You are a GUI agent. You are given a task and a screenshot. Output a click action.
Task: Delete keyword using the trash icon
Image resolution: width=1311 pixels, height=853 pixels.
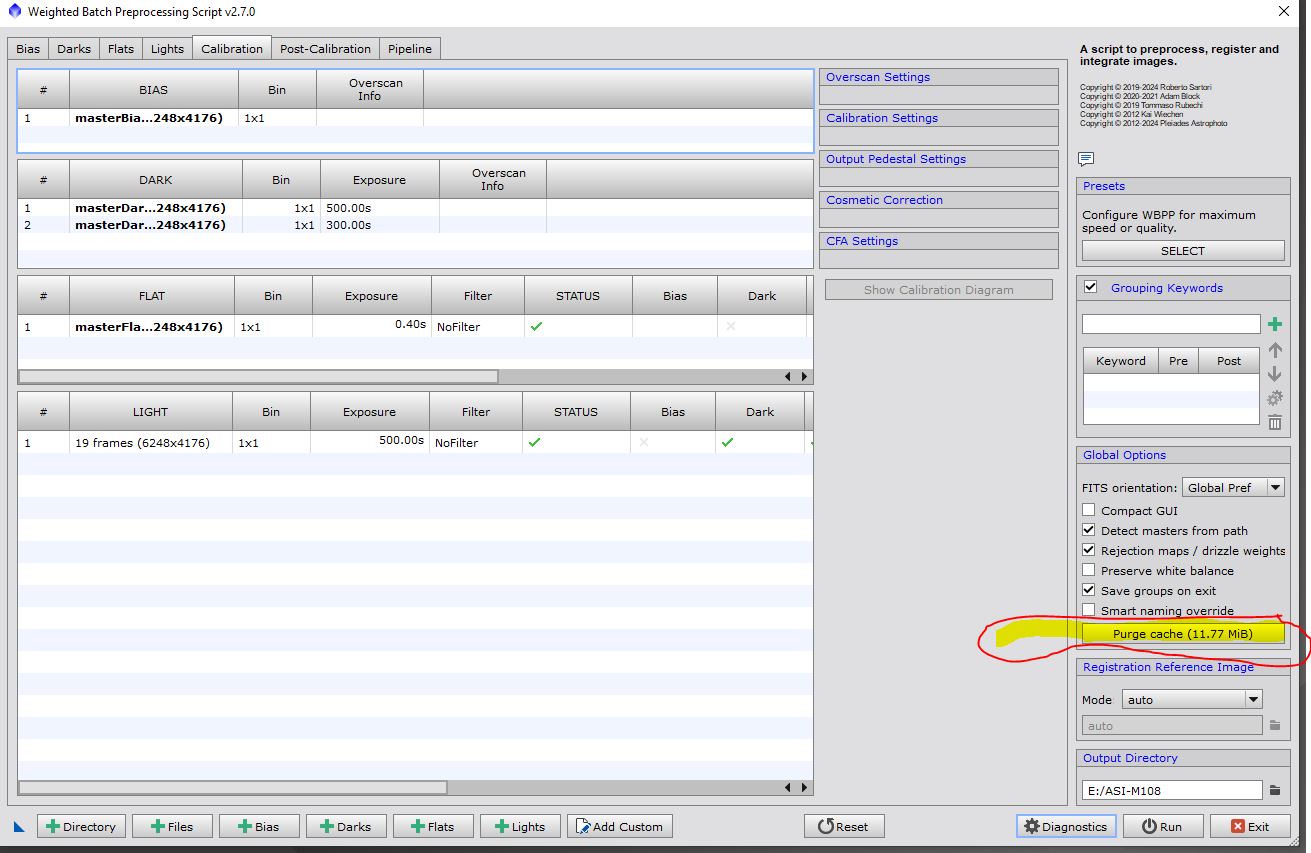[1274, 422]
